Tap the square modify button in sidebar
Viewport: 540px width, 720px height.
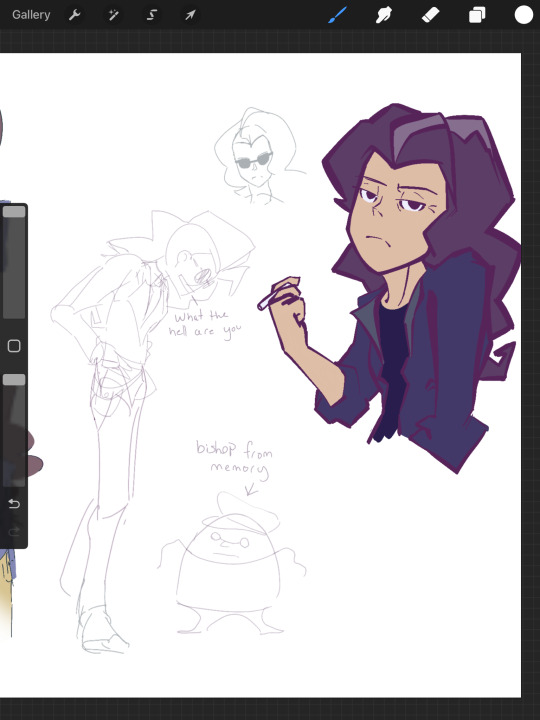(14, 346)
